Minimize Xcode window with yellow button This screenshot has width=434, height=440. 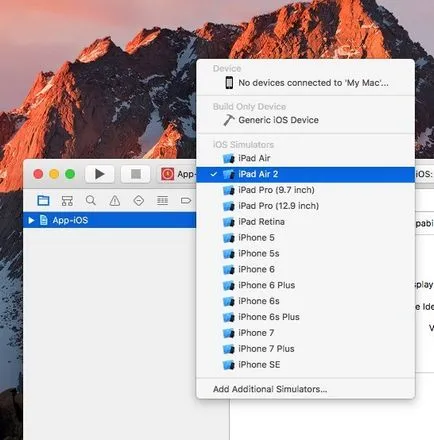coord(54,174)
